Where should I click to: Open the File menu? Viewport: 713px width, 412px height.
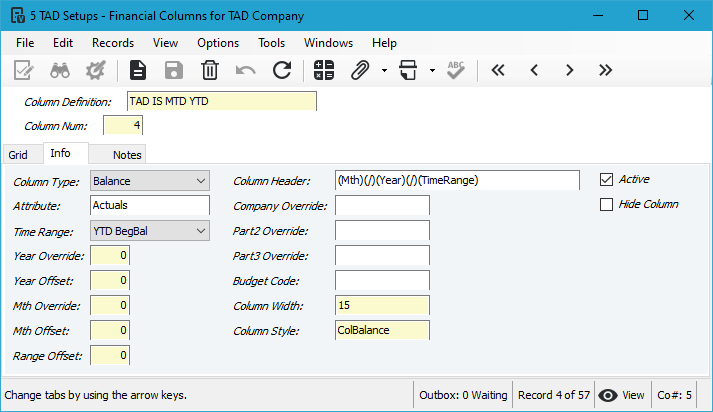point(25,43)
